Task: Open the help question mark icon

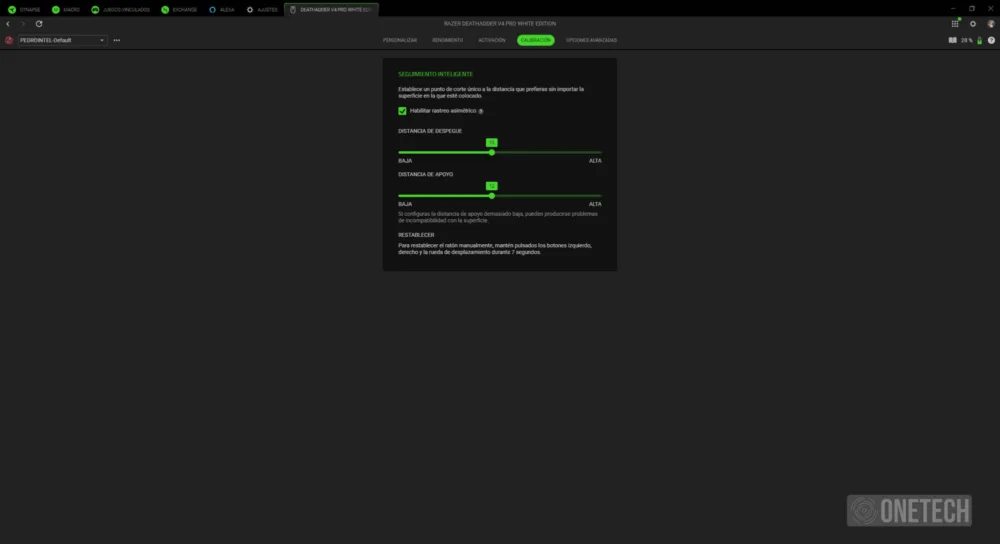Action: (x=991, y=40)
